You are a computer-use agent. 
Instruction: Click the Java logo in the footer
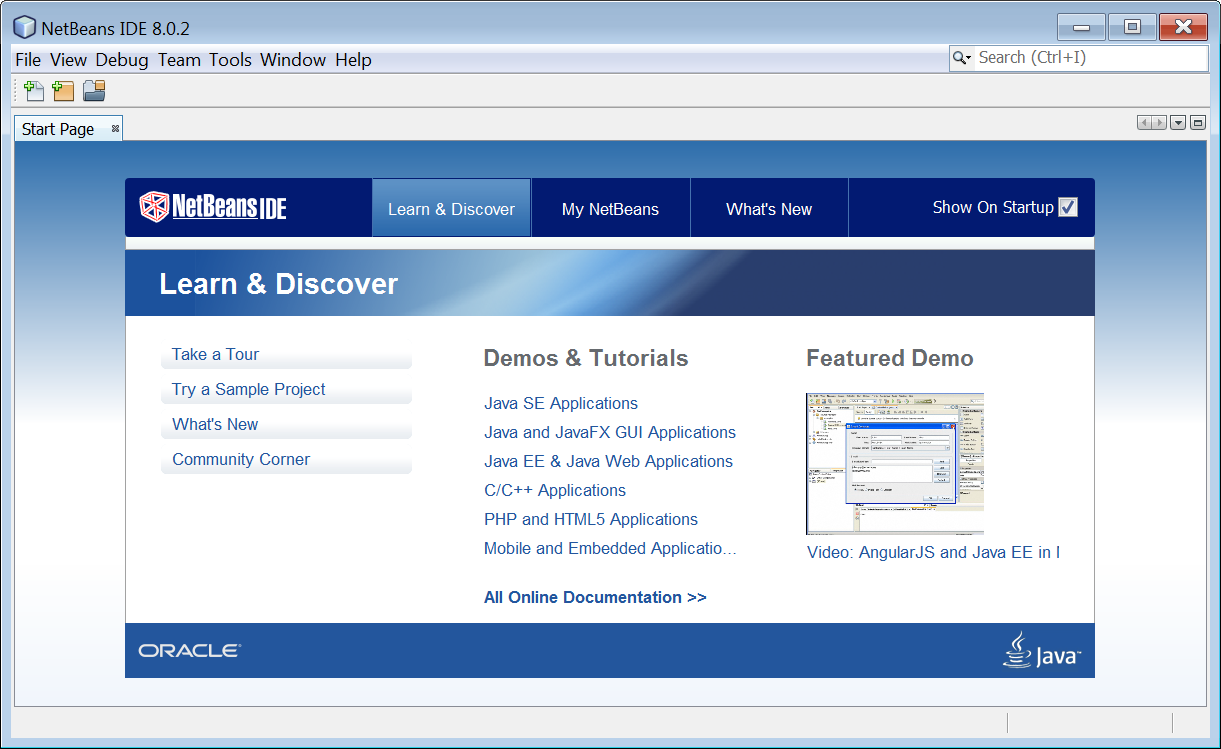coord(1042,650)
